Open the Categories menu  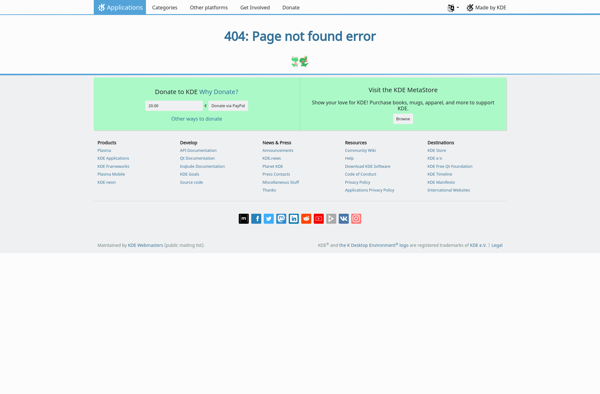165,8
